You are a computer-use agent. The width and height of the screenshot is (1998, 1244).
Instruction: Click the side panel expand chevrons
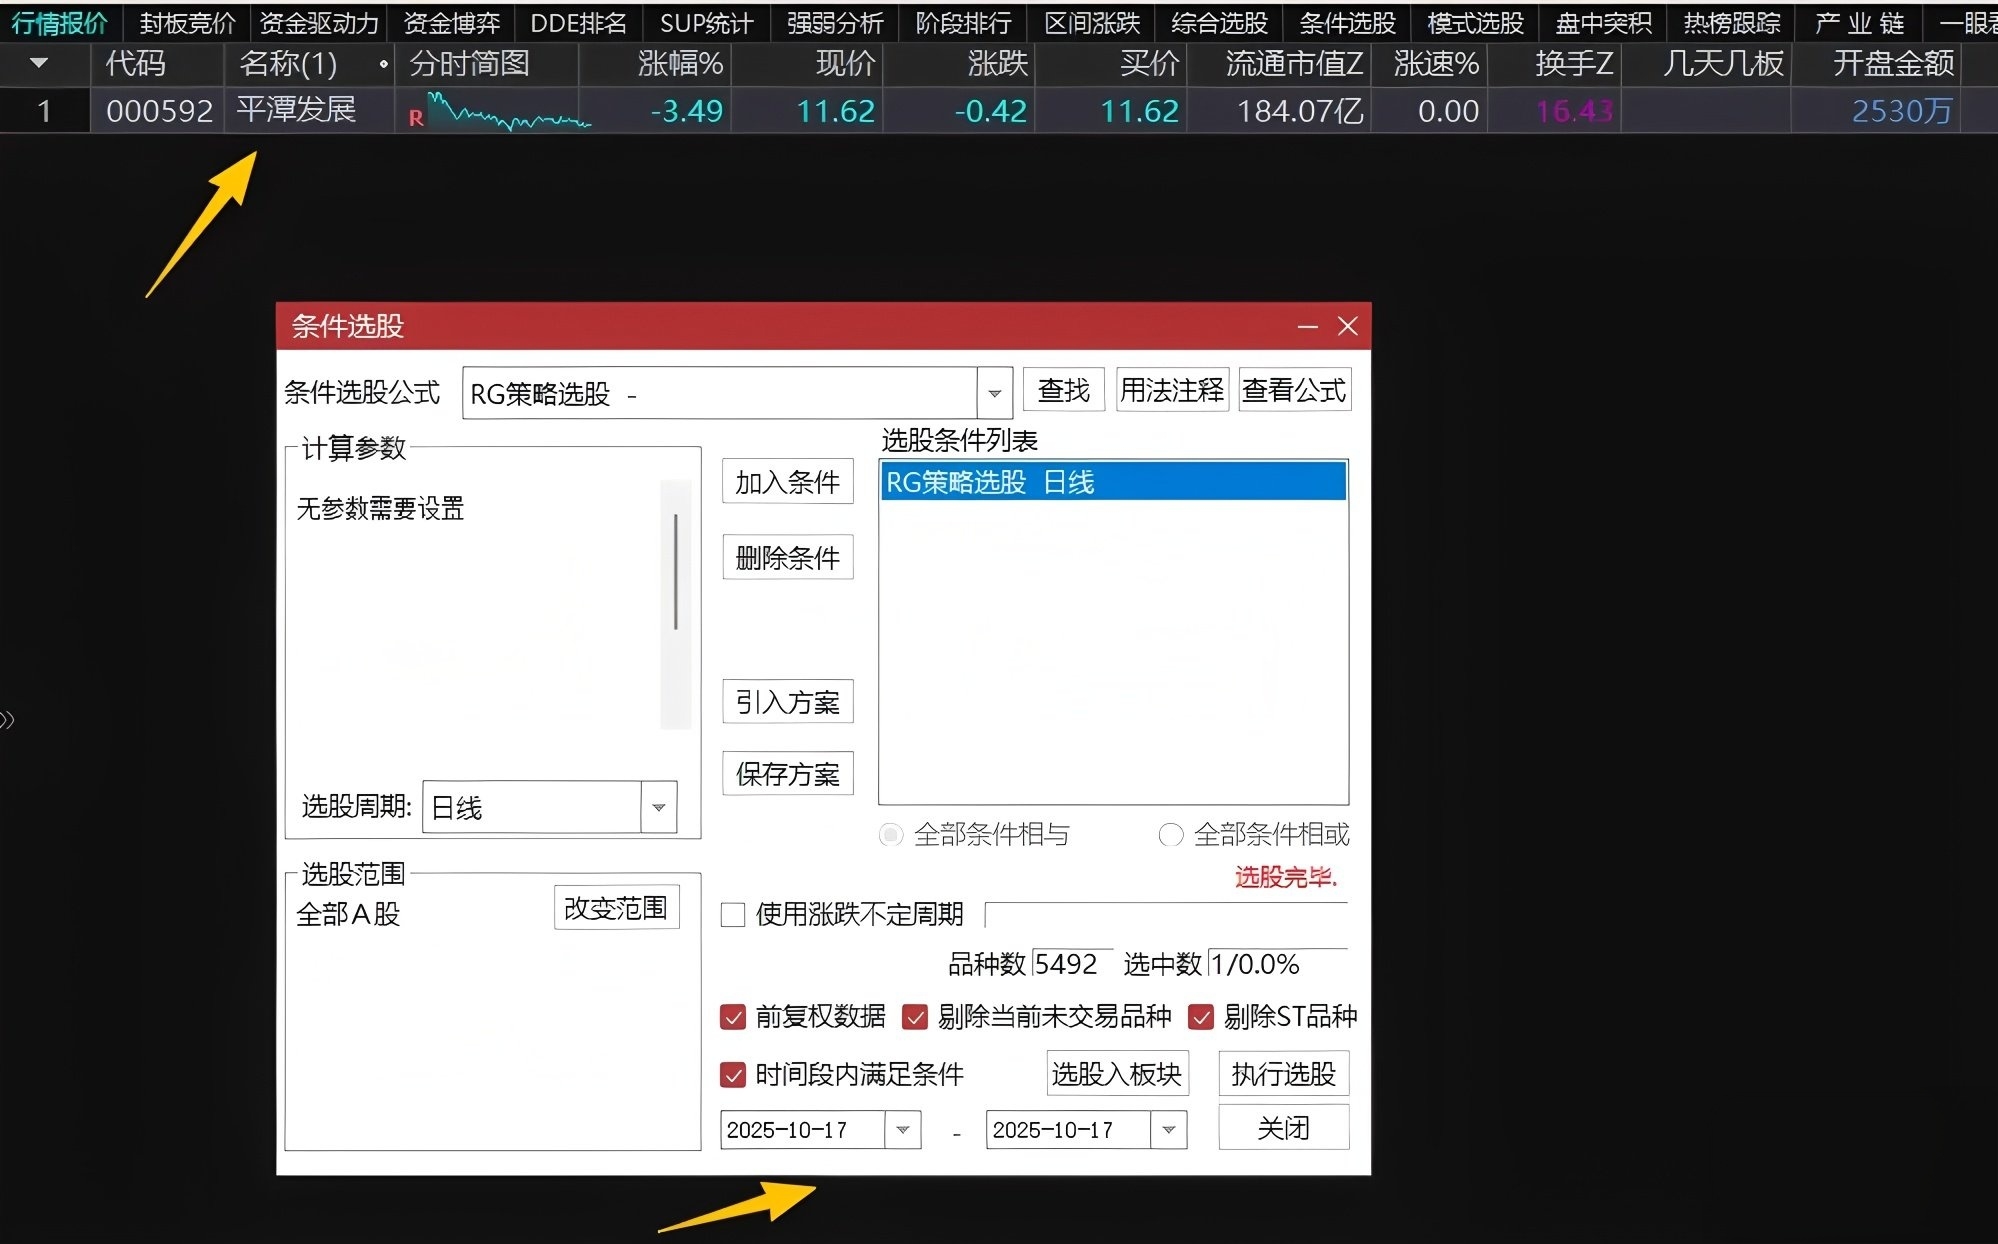click(x=8, y=719)
